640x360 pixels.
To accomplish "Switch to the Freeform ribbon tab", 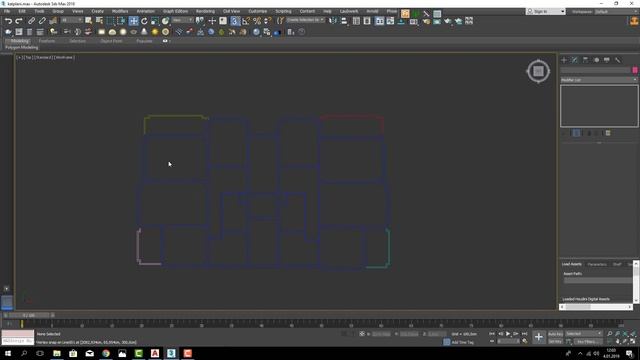I will pyautogui.click(x=47, y=41).
